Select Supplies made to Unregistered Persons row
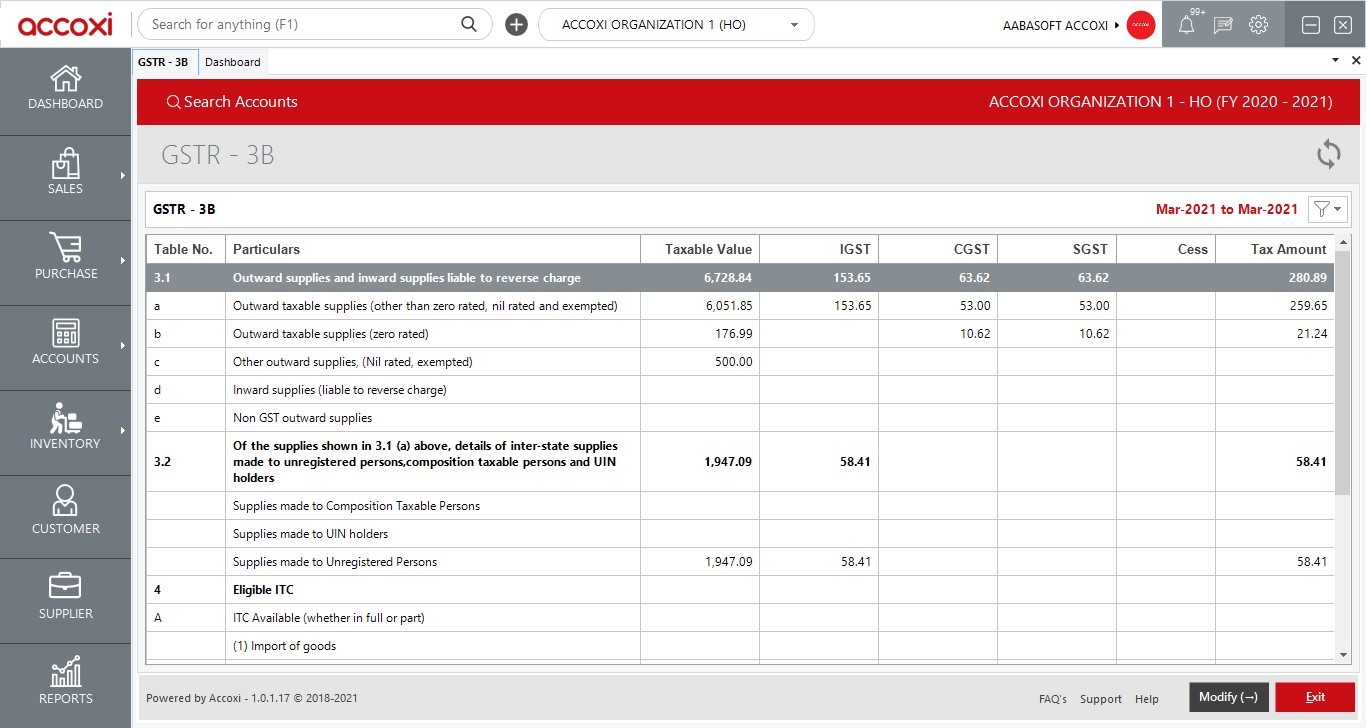 click(740, 562)
